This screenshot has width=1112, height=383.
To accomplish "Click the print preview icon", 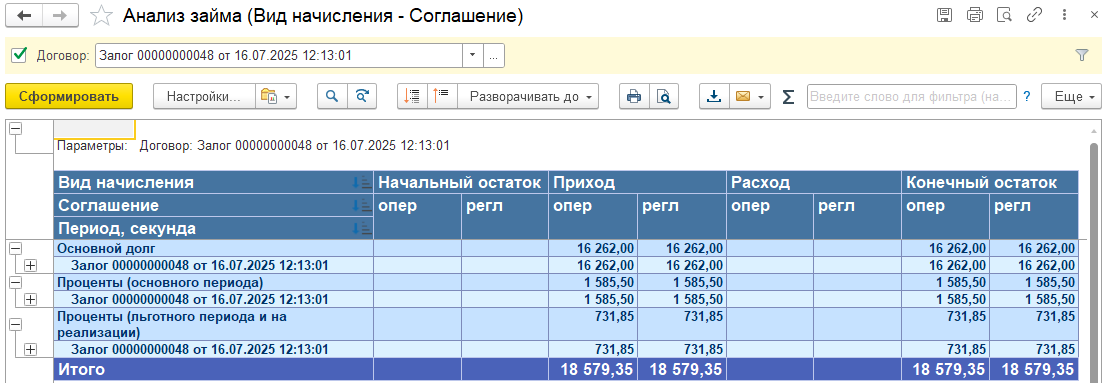I will click(x=664, y=96).
